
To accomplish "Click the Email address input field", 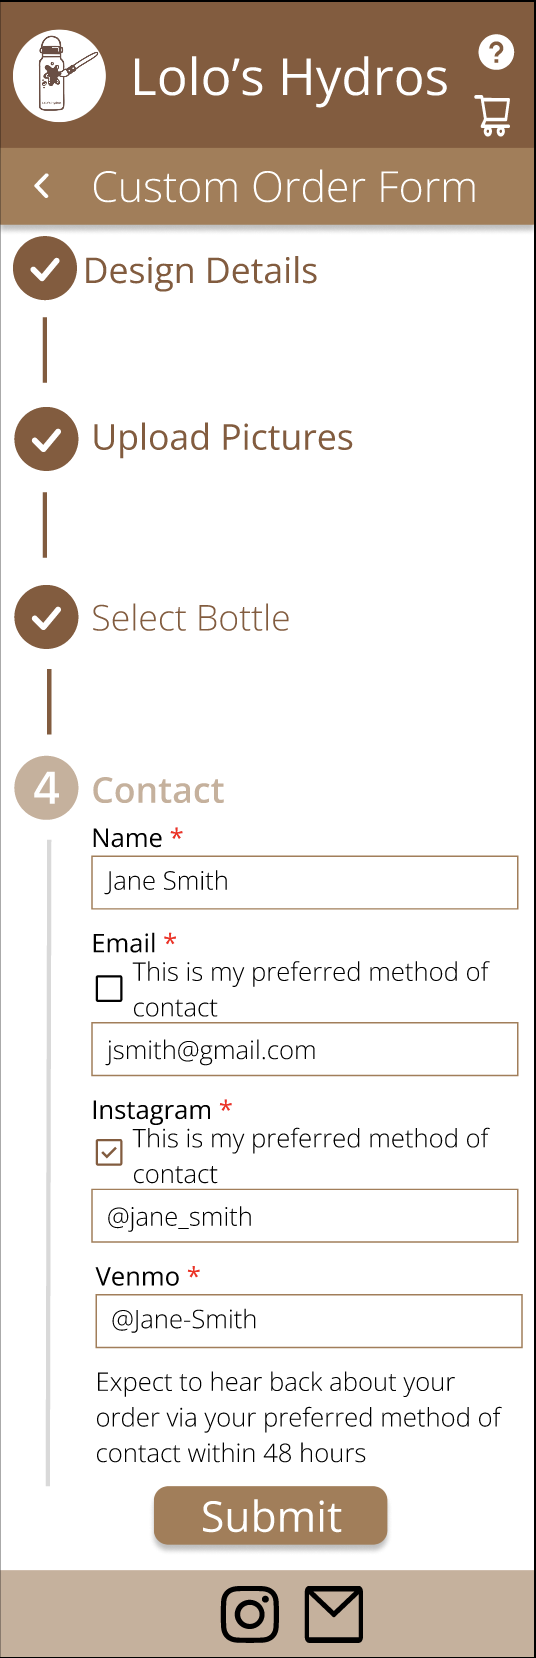I will (x=305, y=1049).
